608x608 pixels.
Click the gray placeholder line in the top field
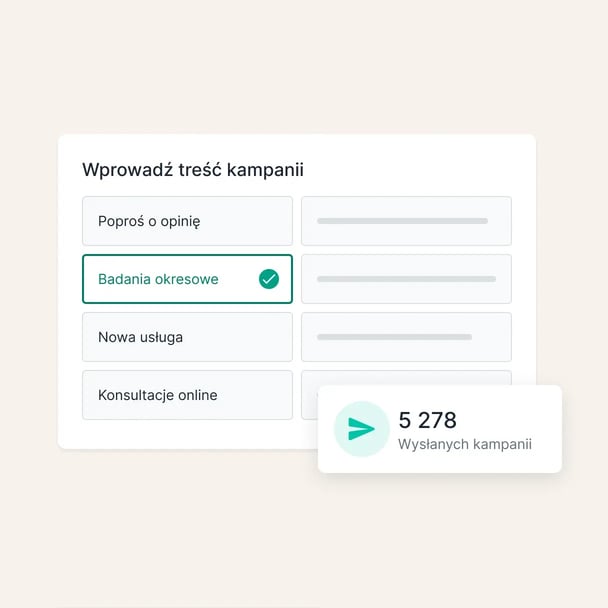tap(402, 221)
